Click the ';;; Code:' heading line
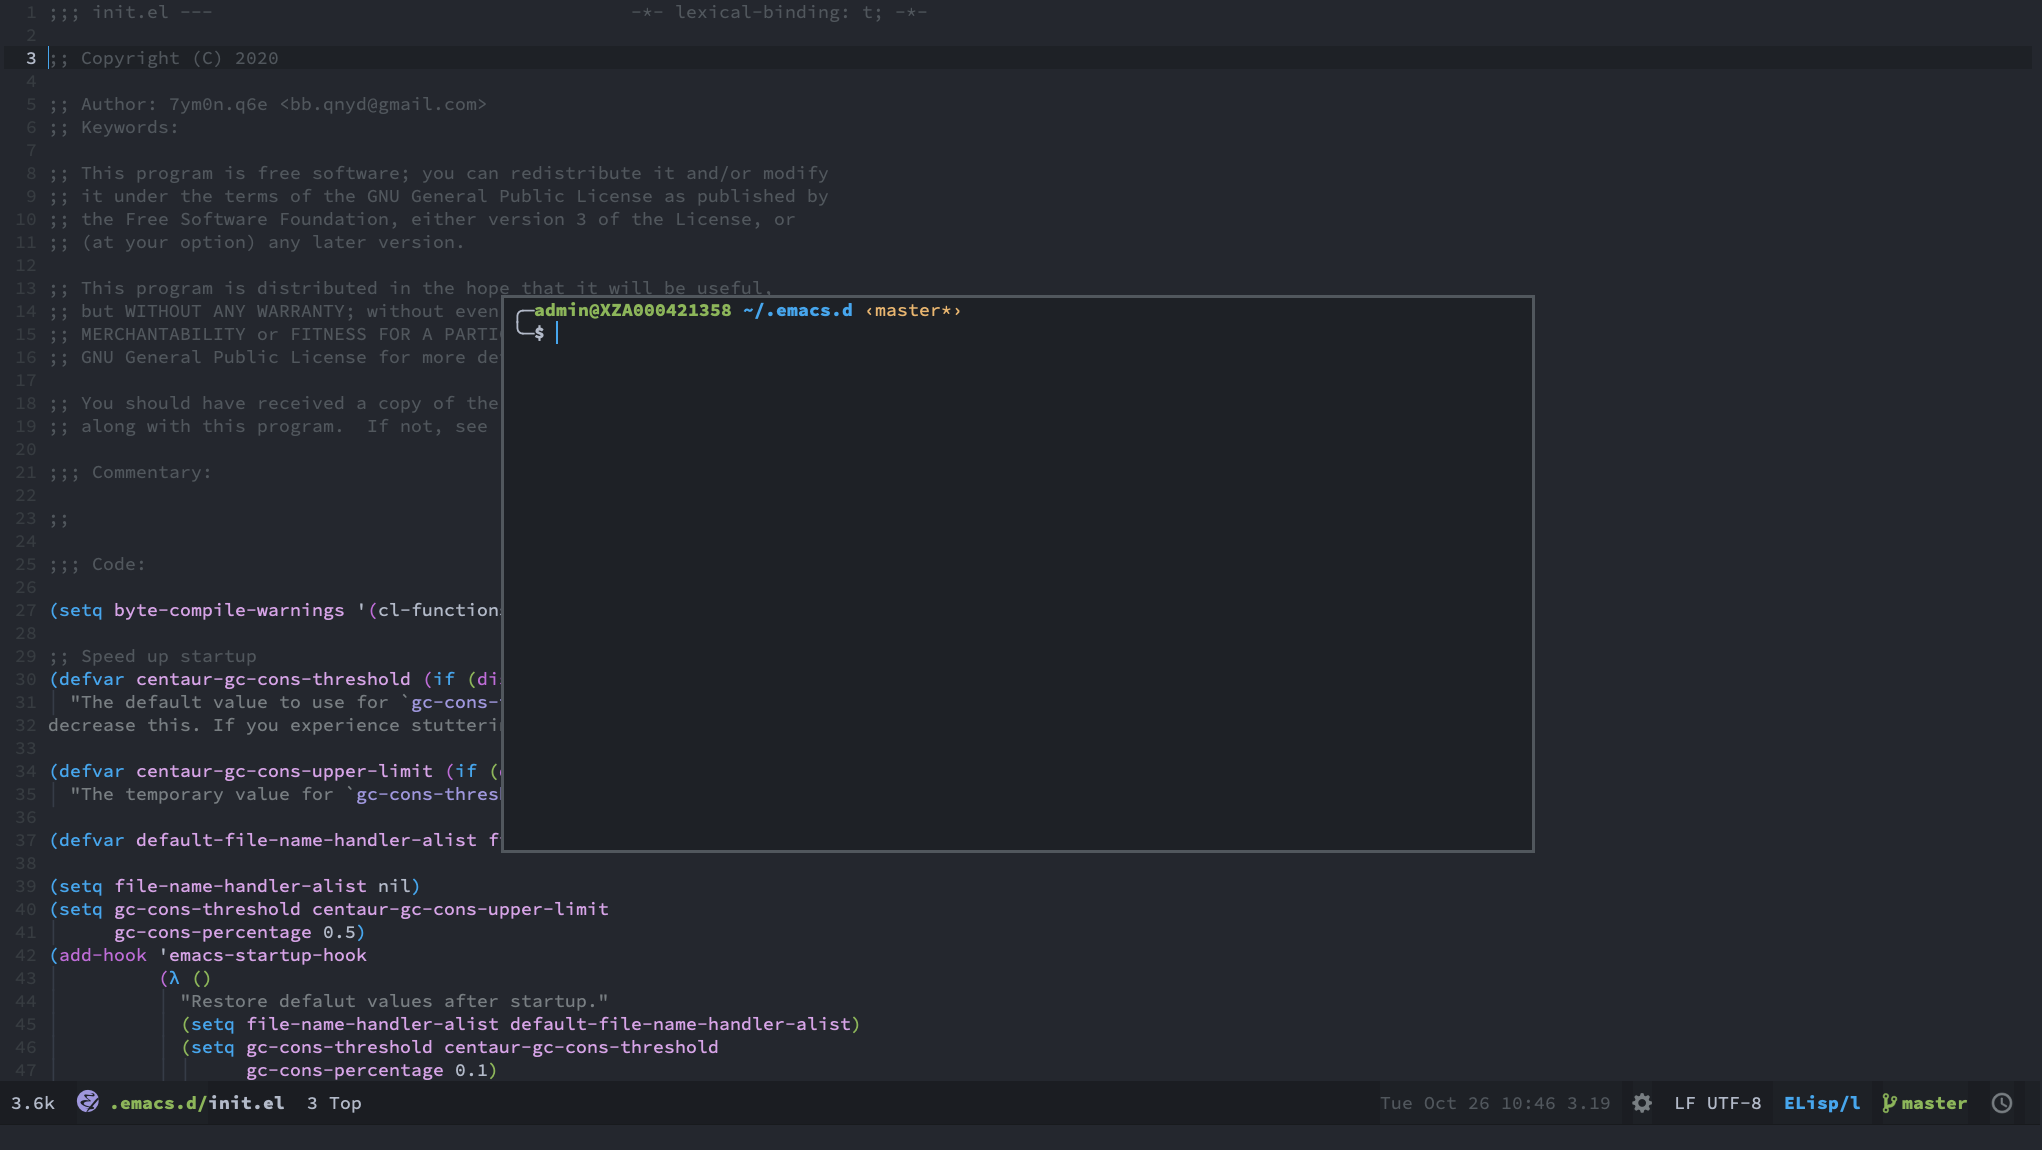This screenshot has height=1150, width=2042. point(97,564)
